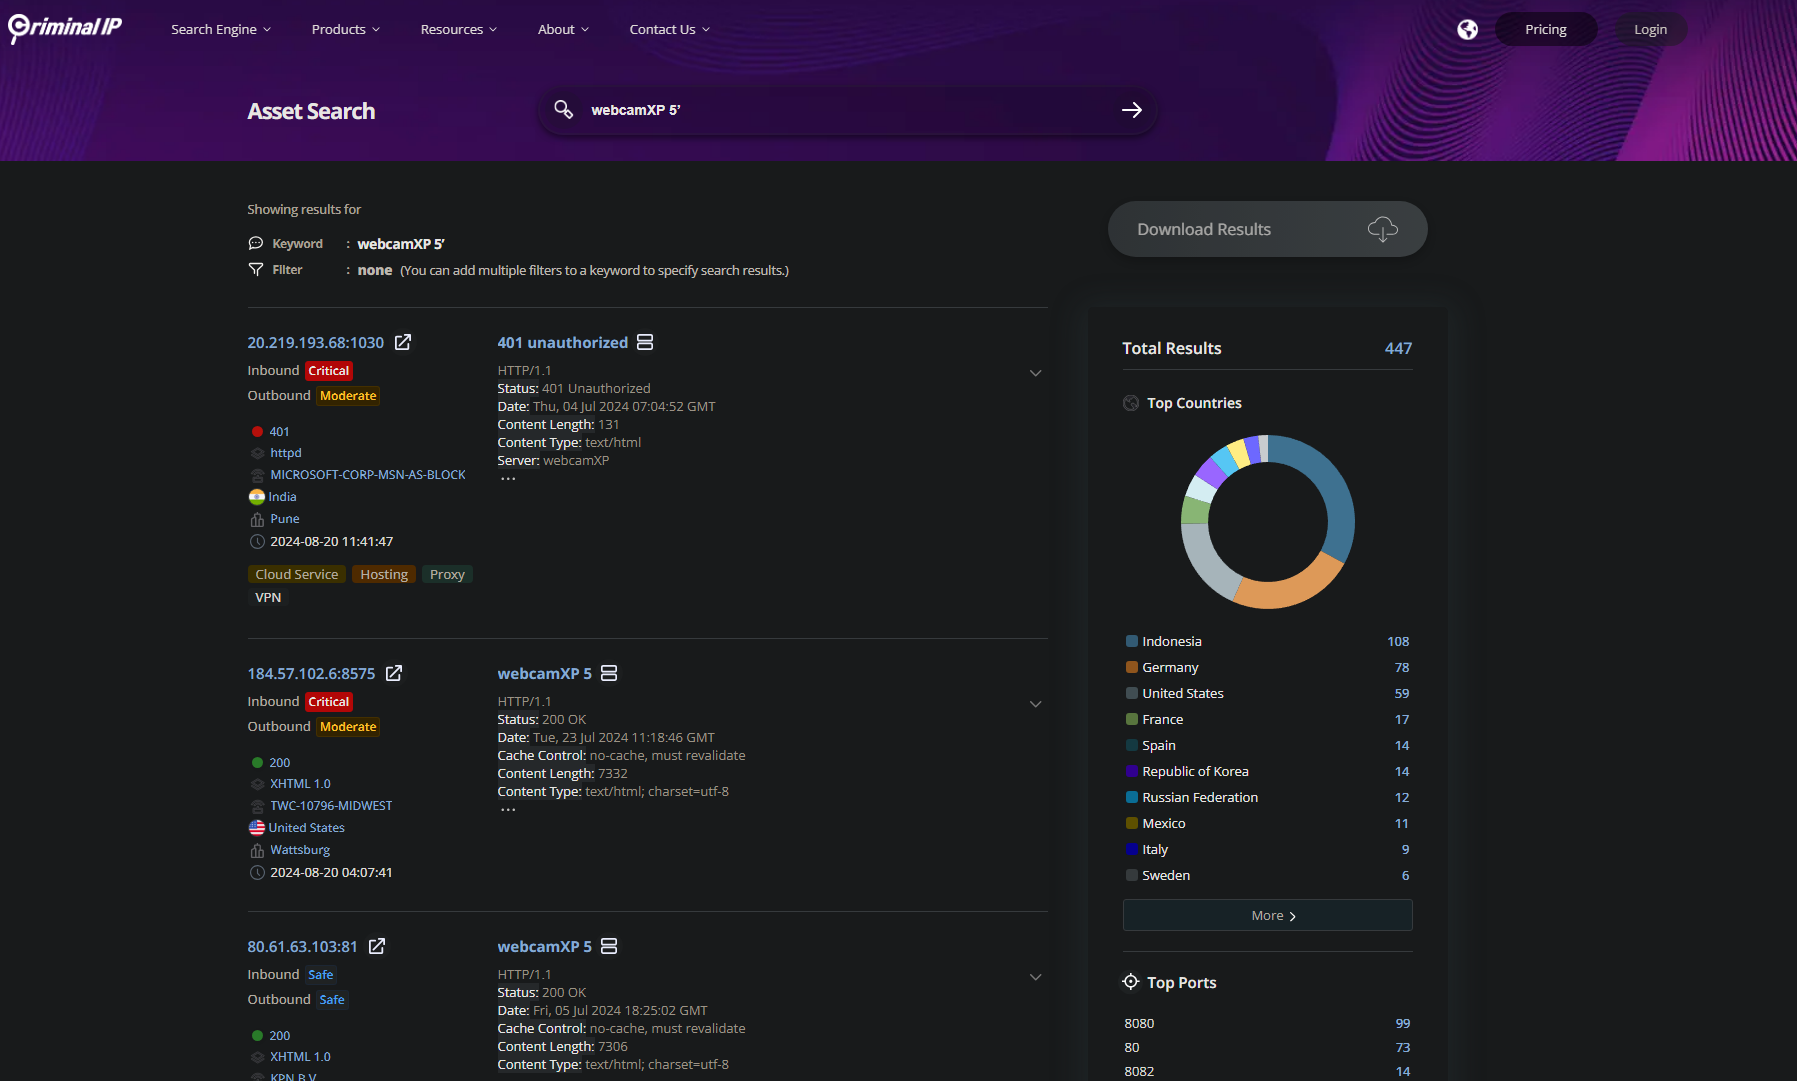Open external link icon for 80.61.63.103:81

pos(377,947)
